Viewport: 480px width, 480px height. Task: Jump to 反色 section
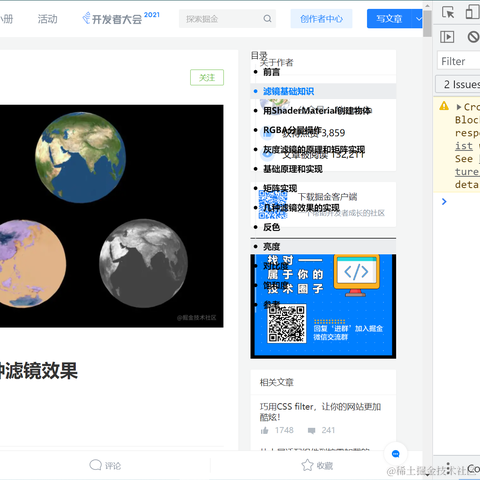pos(271,227)
